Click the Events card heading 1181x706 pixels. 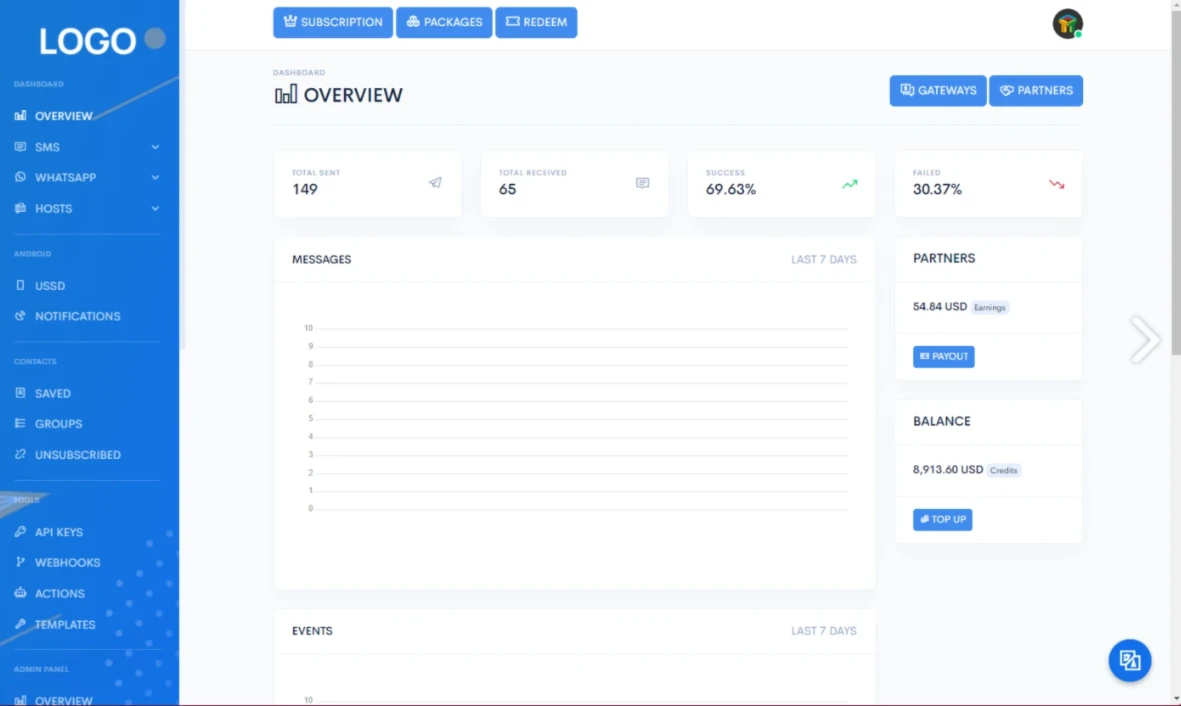[x=312, y=631]
